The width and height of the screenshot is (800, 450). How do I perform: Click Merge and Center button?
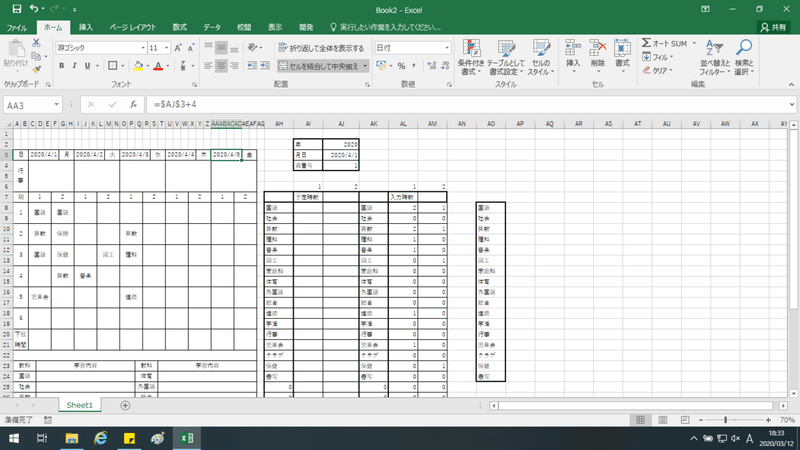click(x=319, y=66)
